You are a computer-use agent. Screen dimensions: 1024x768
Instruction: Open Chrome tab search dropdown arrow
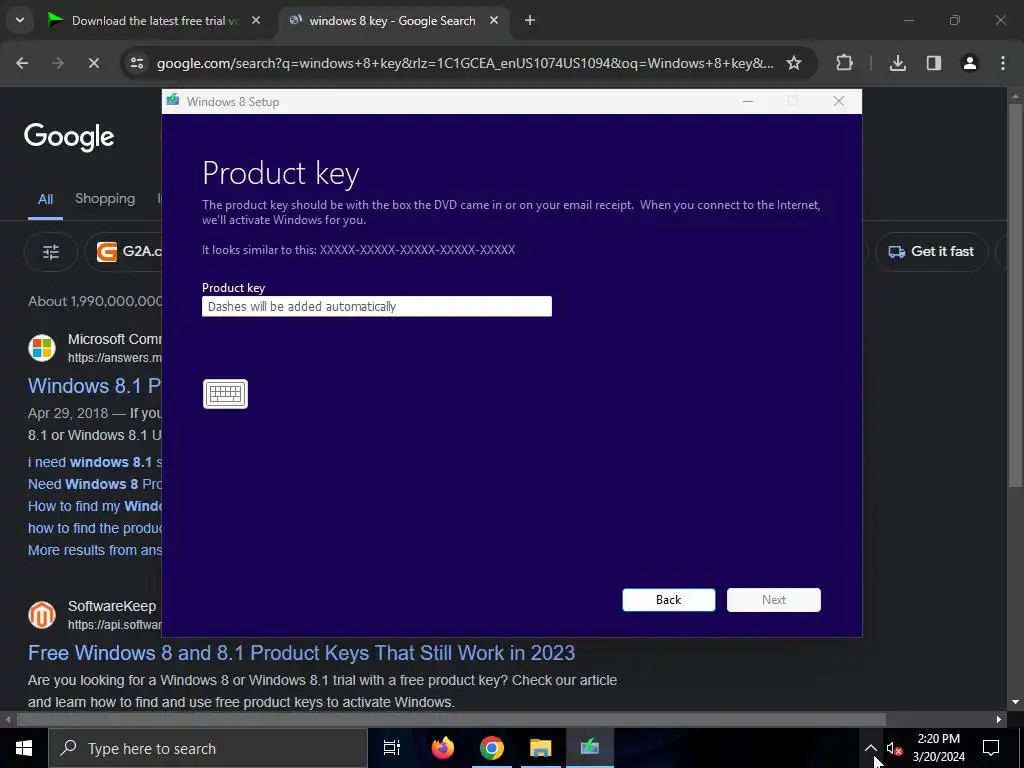click(x=20, y=20)
